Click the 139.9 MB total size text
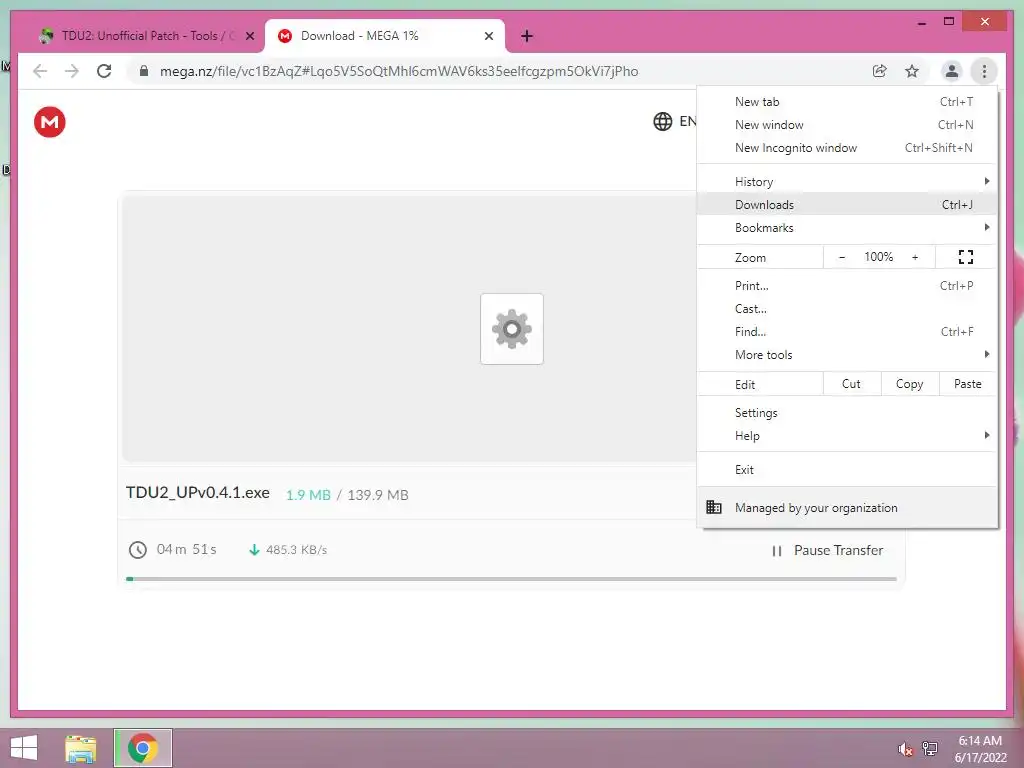The width and height of the screenshot is (1024, 768). click(377, 495)
